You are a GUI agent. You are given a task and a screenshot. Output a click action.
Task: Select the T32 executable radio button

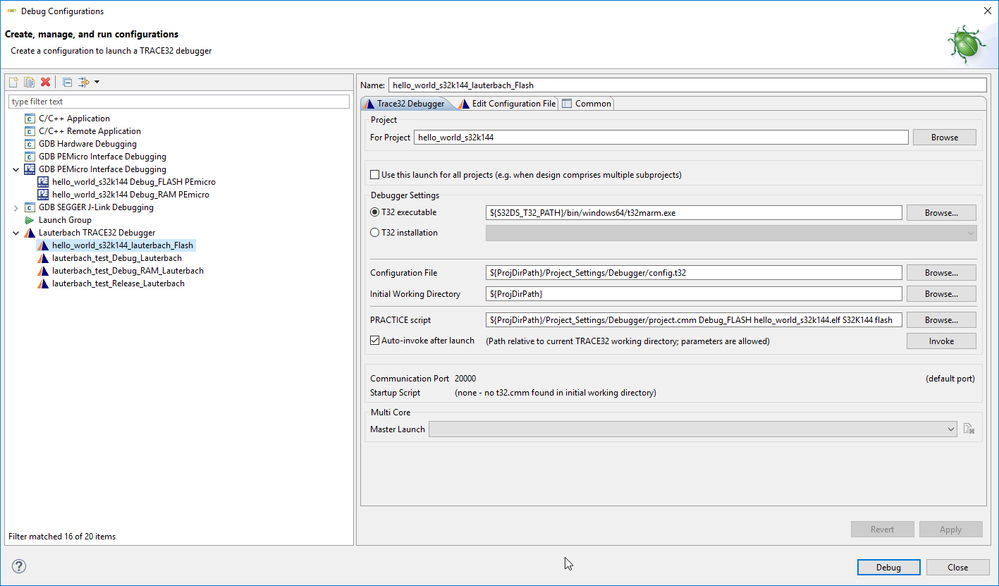375,212
